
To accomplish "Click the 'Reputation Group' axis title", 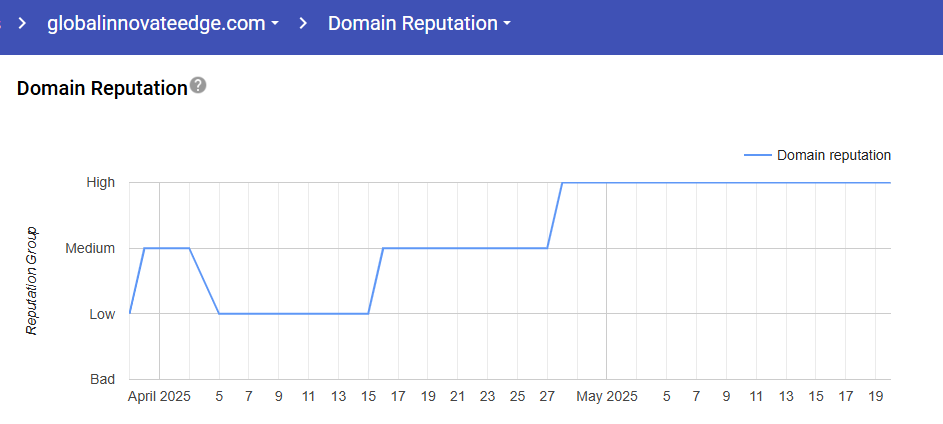I will [x=31, y=281].
